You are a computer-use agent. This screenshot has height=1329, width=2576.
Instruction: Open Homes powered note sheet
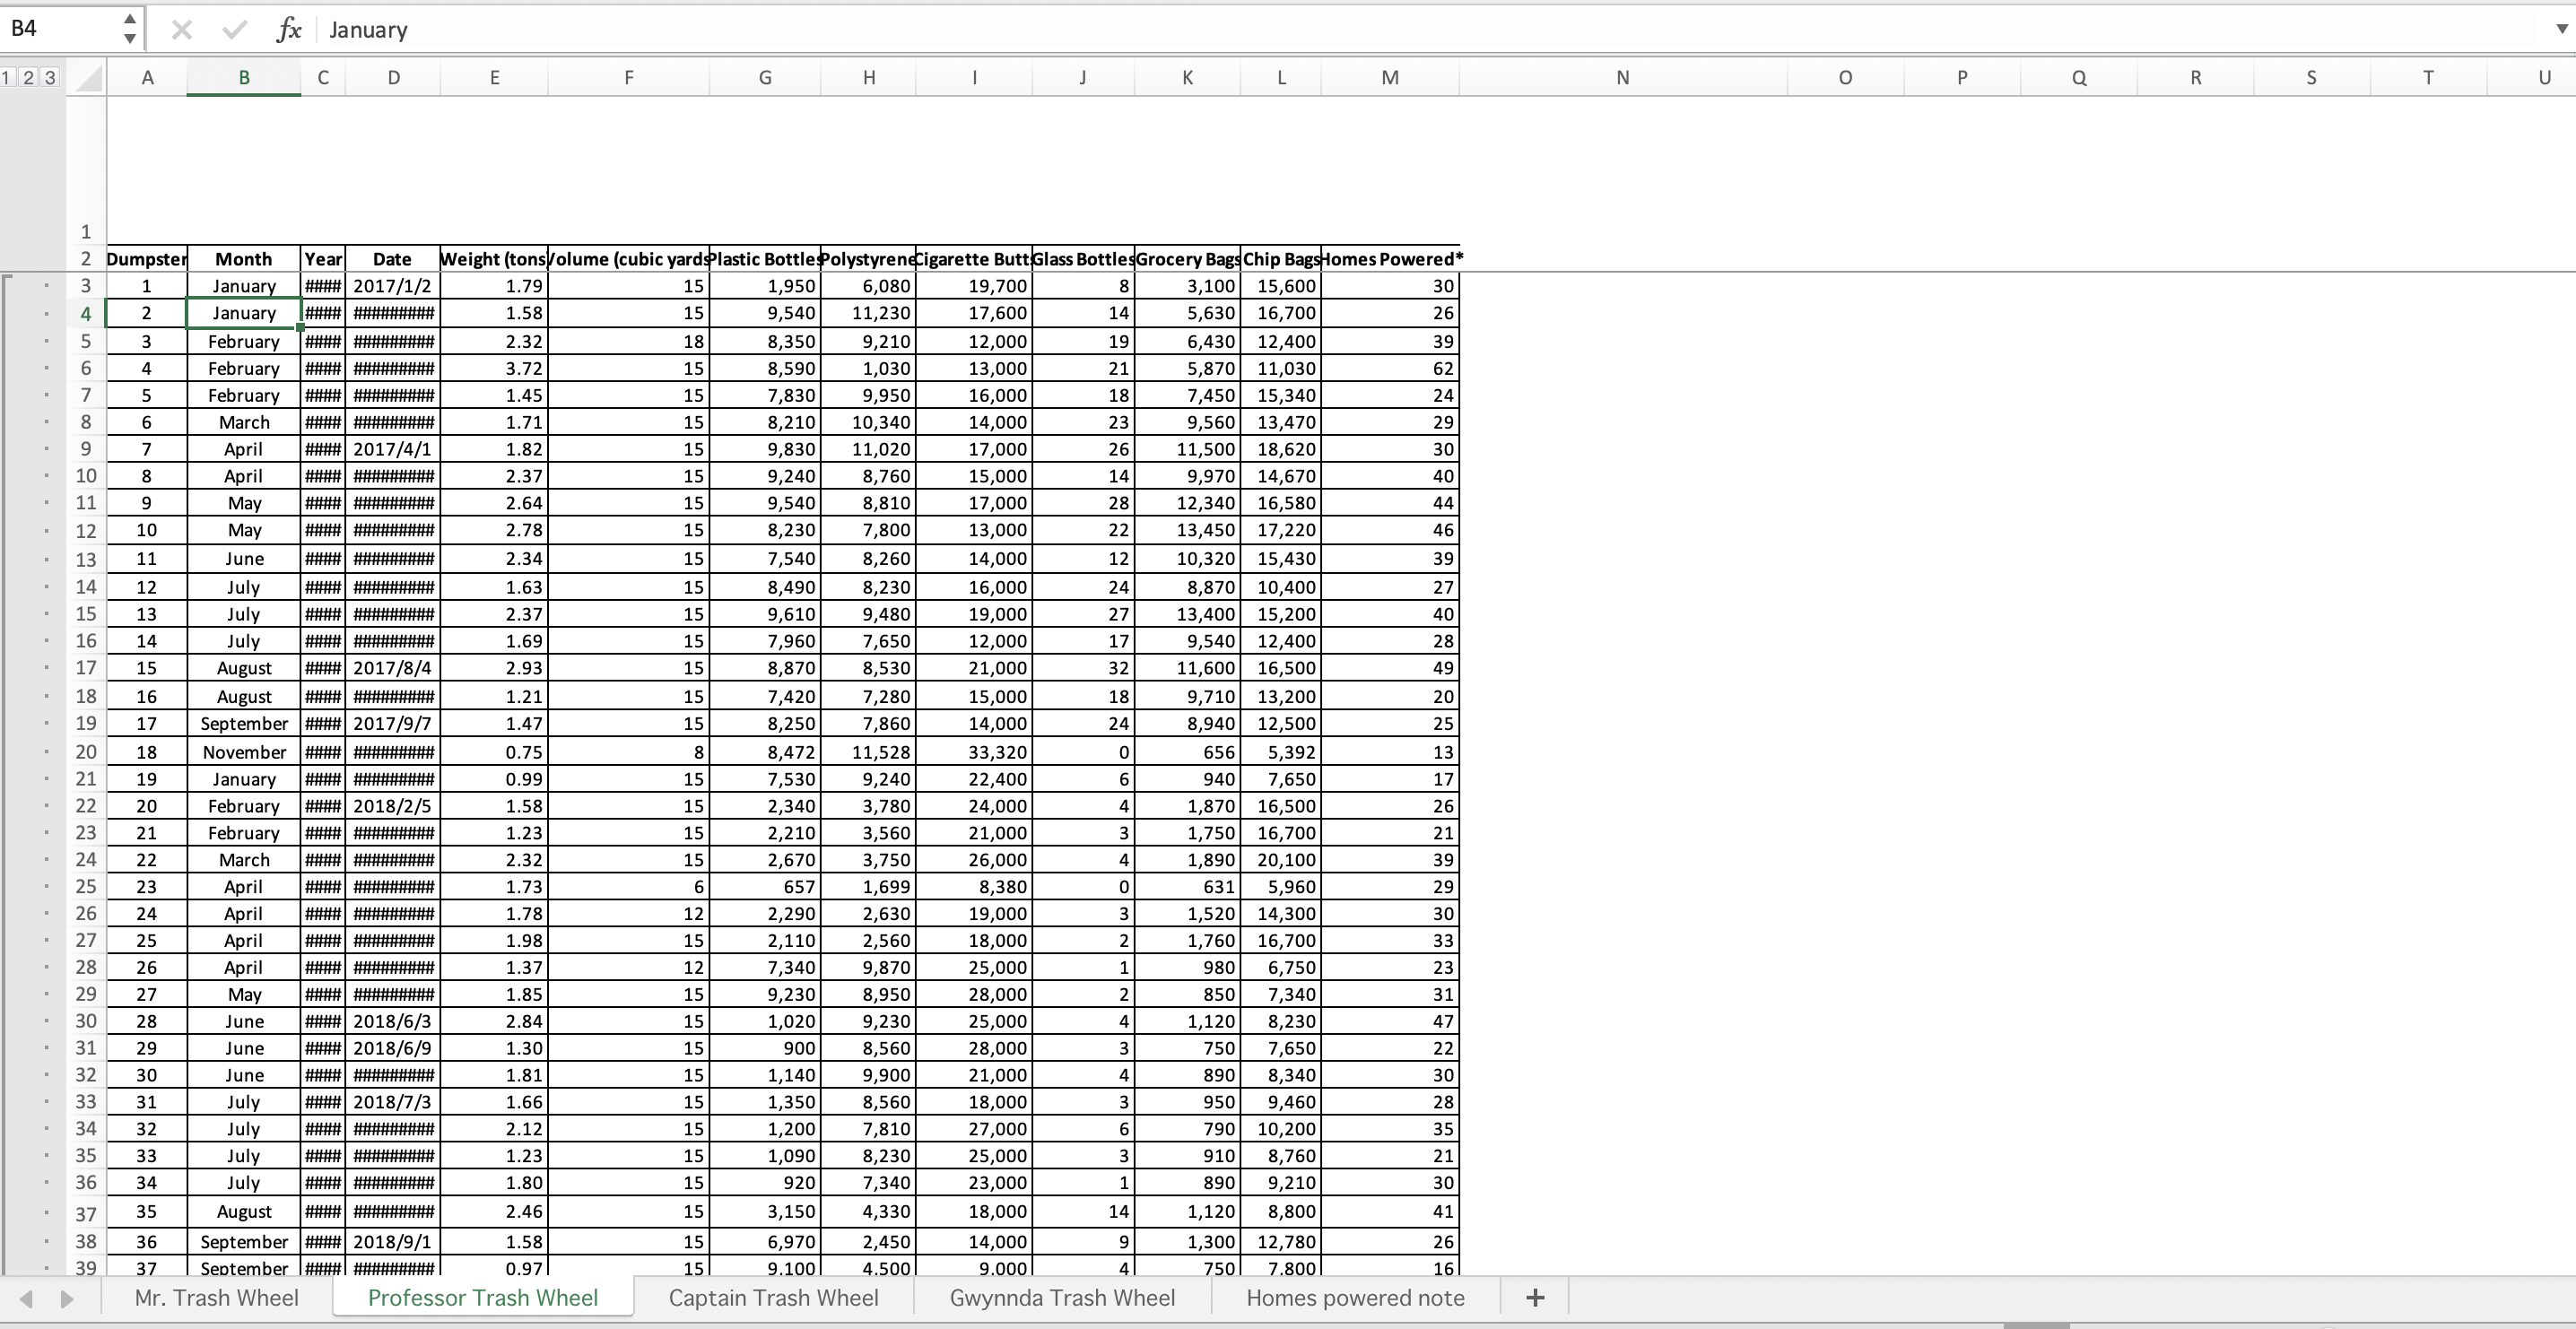point(1355,1298)
